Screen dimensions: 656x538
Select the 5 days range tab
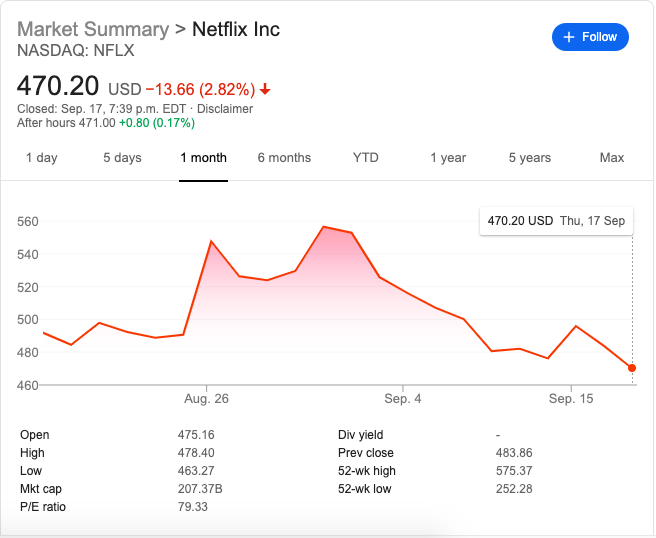[122, 158]
